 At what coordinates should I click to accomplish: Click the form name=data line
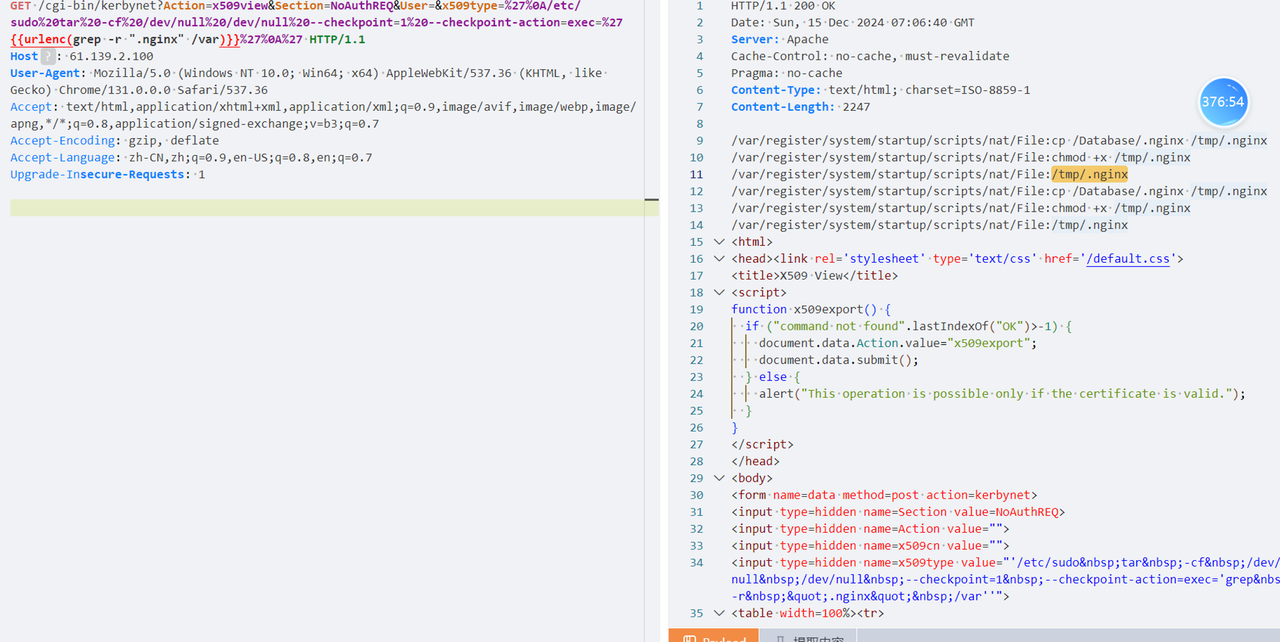click(884, 495)
